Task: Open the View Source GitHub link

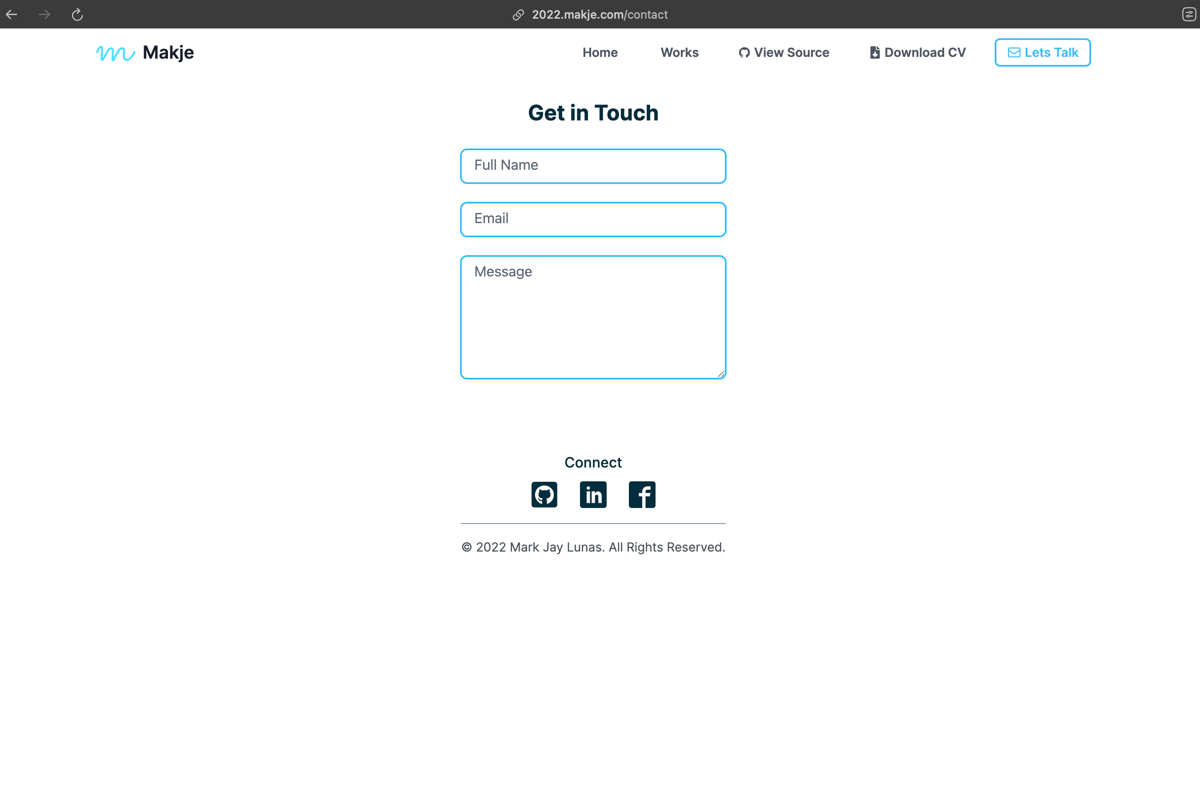Action: [784, 52]
